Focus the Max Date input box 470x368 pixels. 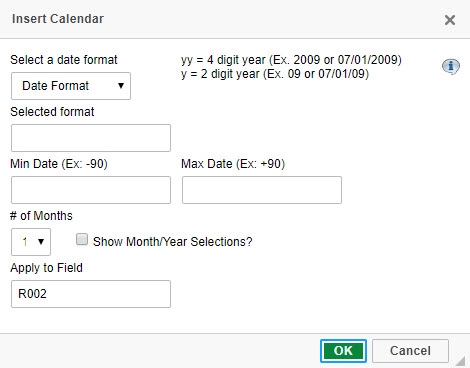(262, 190)
